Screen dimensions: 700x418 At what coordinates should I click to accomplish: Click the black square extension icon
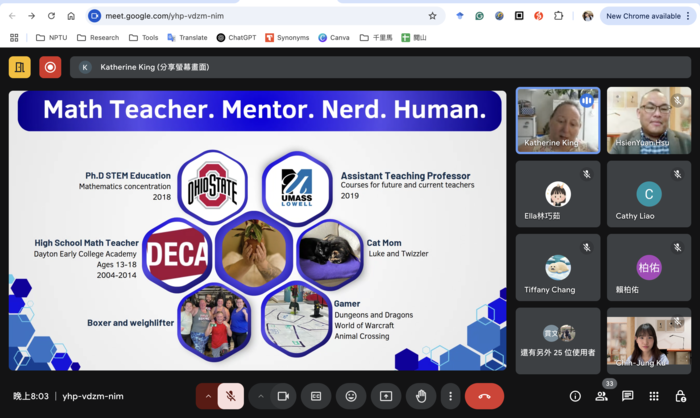point(519,16)
